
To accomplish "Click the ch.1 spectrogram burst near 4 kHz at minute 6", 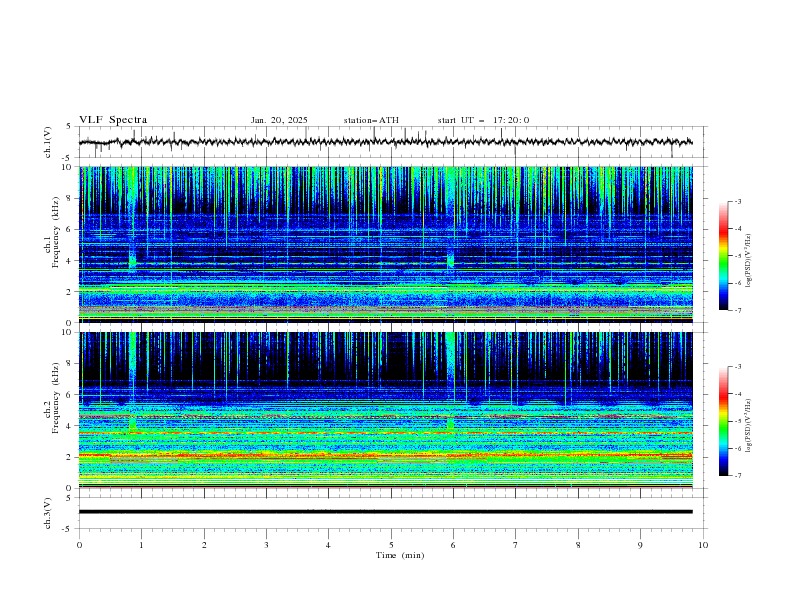I will pyautogui.click(x=451, y=261).
